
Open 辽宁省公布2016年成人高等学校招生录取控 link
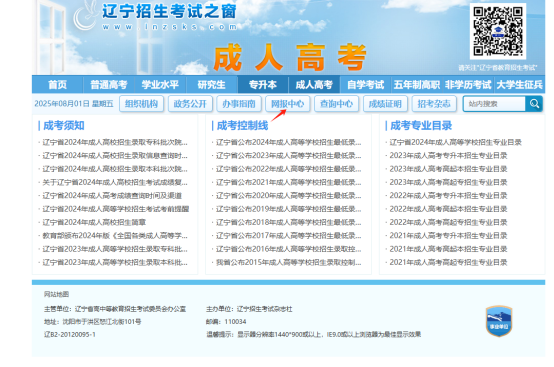point(289,249)
